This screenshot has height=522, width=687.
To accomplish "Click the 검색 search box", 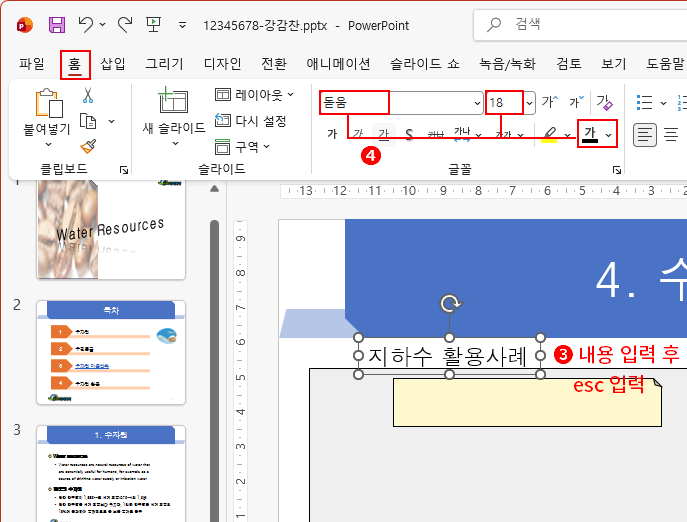I will 580,25.
